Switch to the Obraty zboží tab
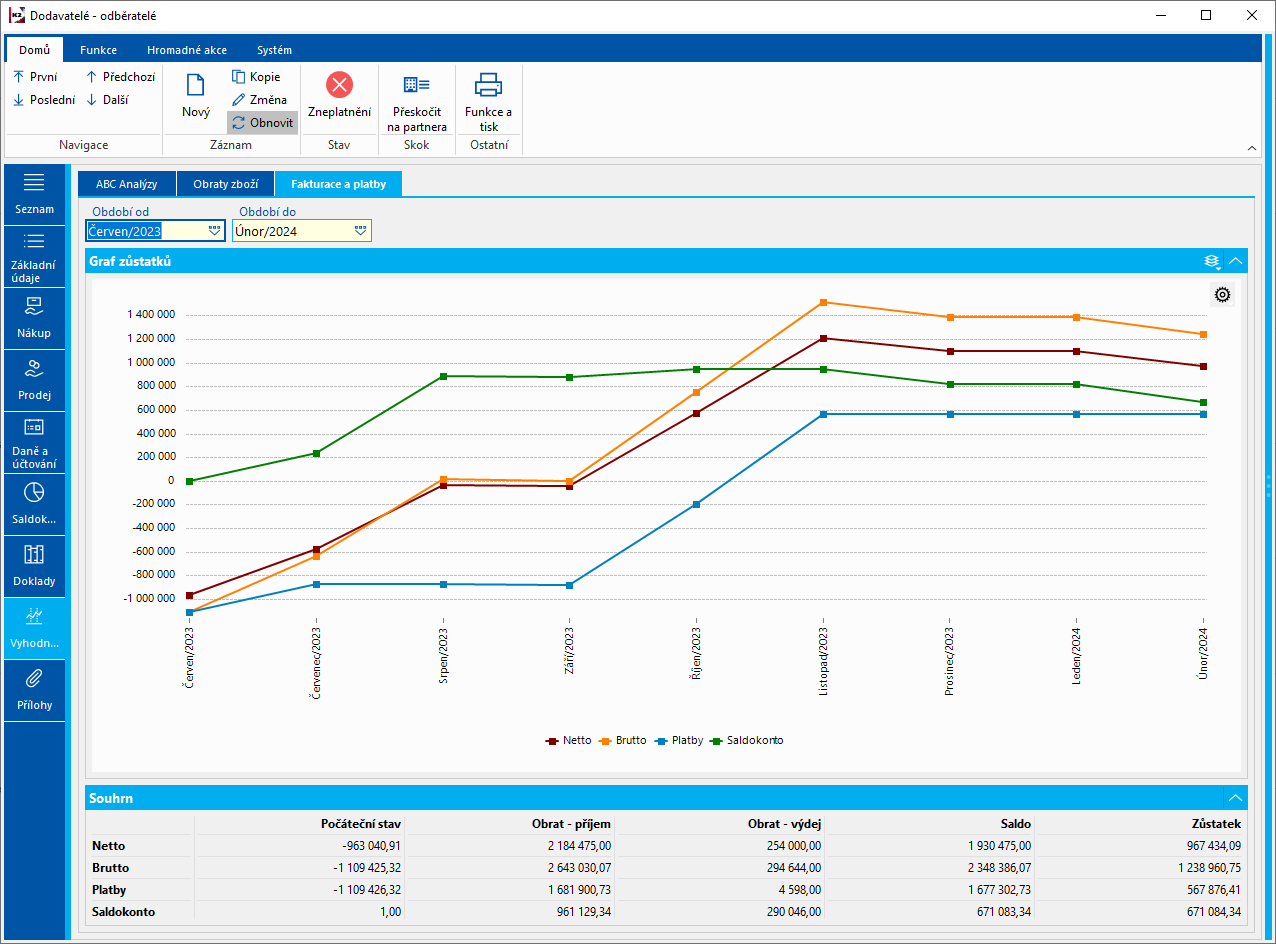Screen dimensions: 1276x944 (225, 184)
